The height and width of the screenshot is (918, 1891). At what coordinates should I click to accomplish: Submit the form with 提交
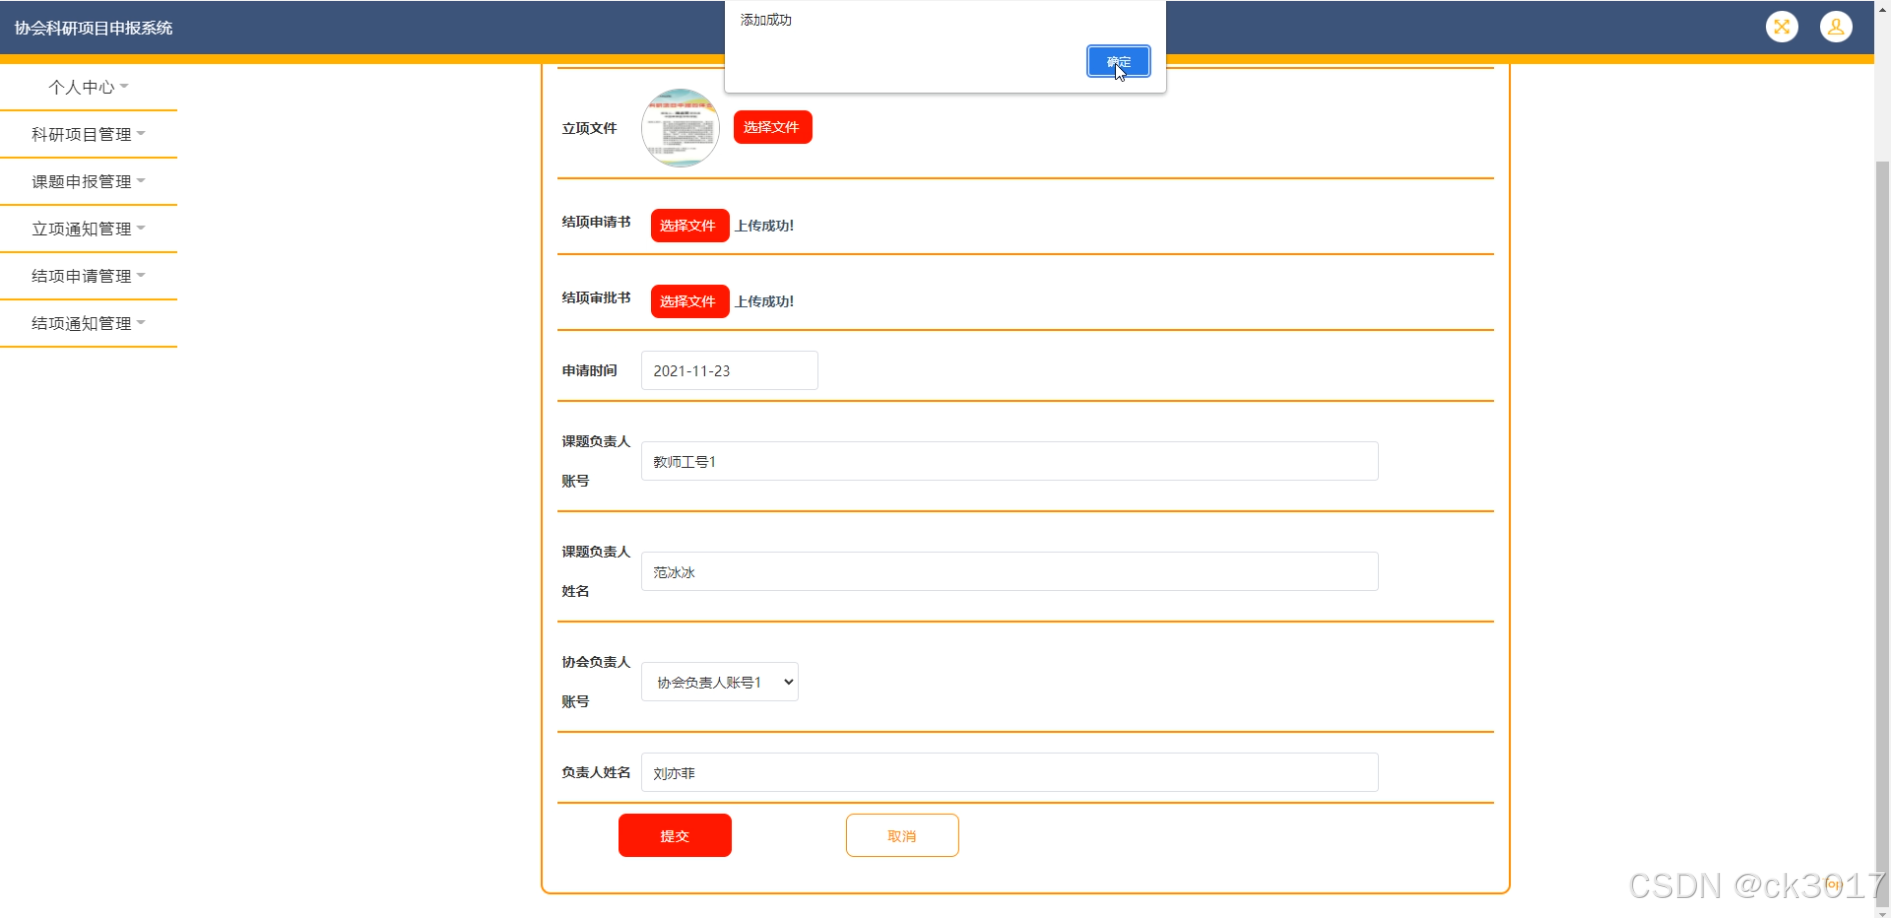(x=675, y=835)
